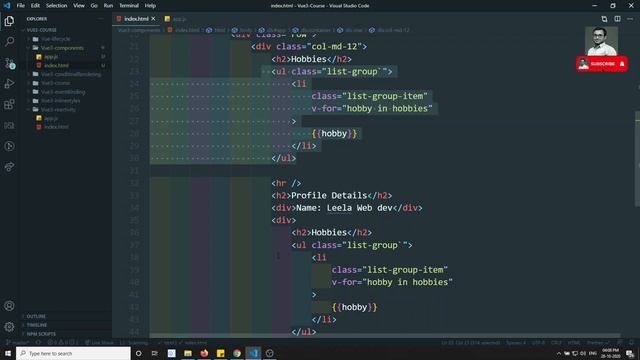The width and height of the screenshot is (640, 360).
Task: Expand the Vue-lifecycle folder
Action: pos(65,39)
